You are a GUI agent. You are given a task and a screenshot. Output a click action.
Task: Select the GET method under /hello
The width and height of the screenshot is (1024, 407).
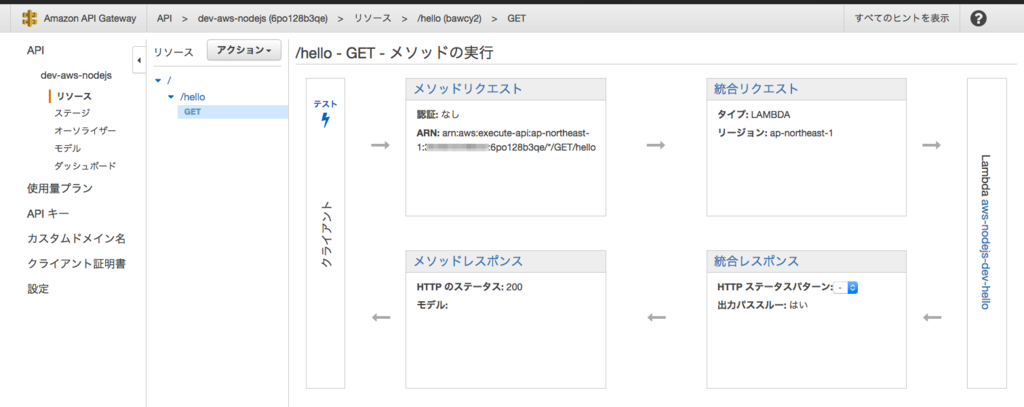tap(193, 112)
